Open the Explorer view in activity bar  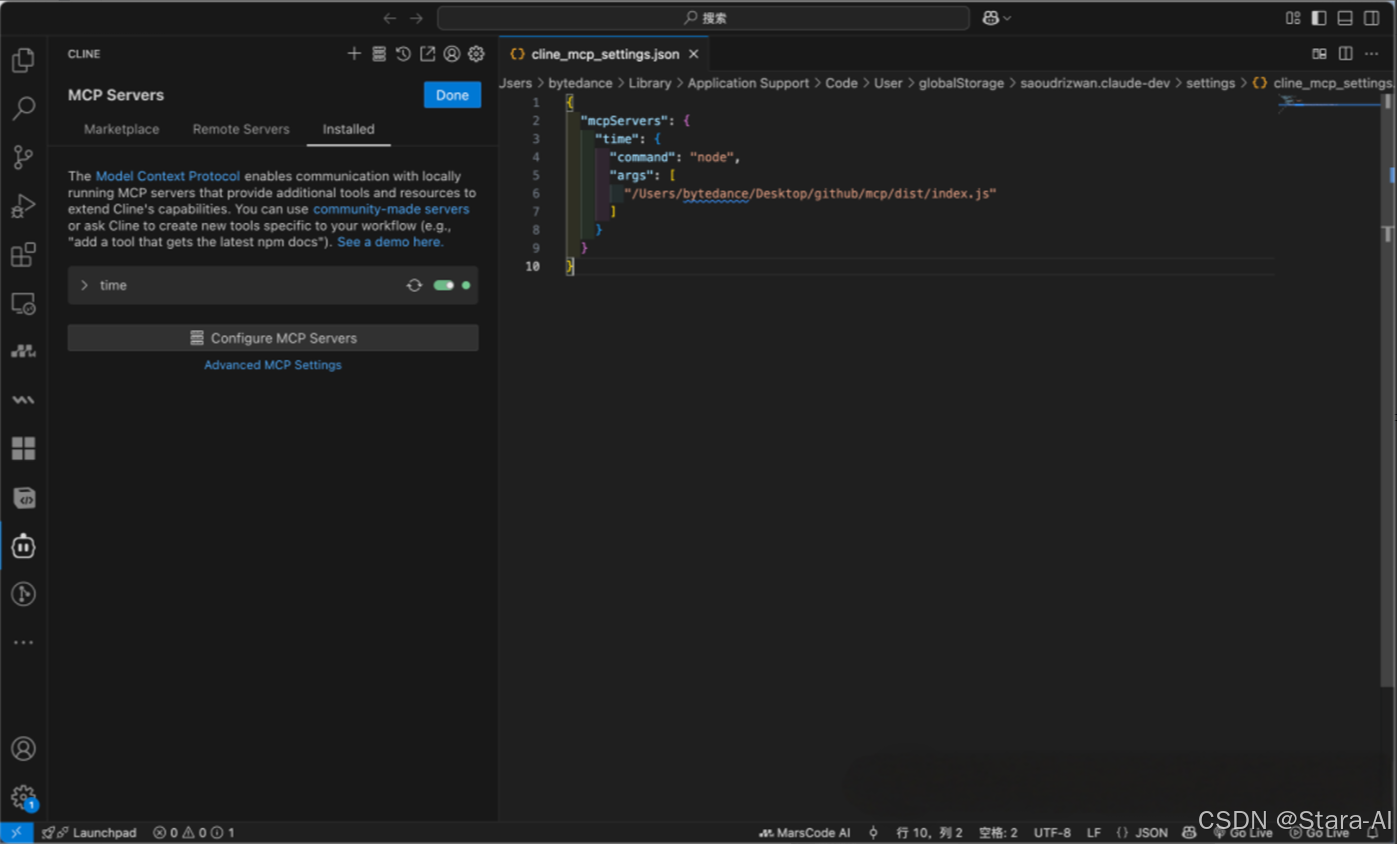23,60
